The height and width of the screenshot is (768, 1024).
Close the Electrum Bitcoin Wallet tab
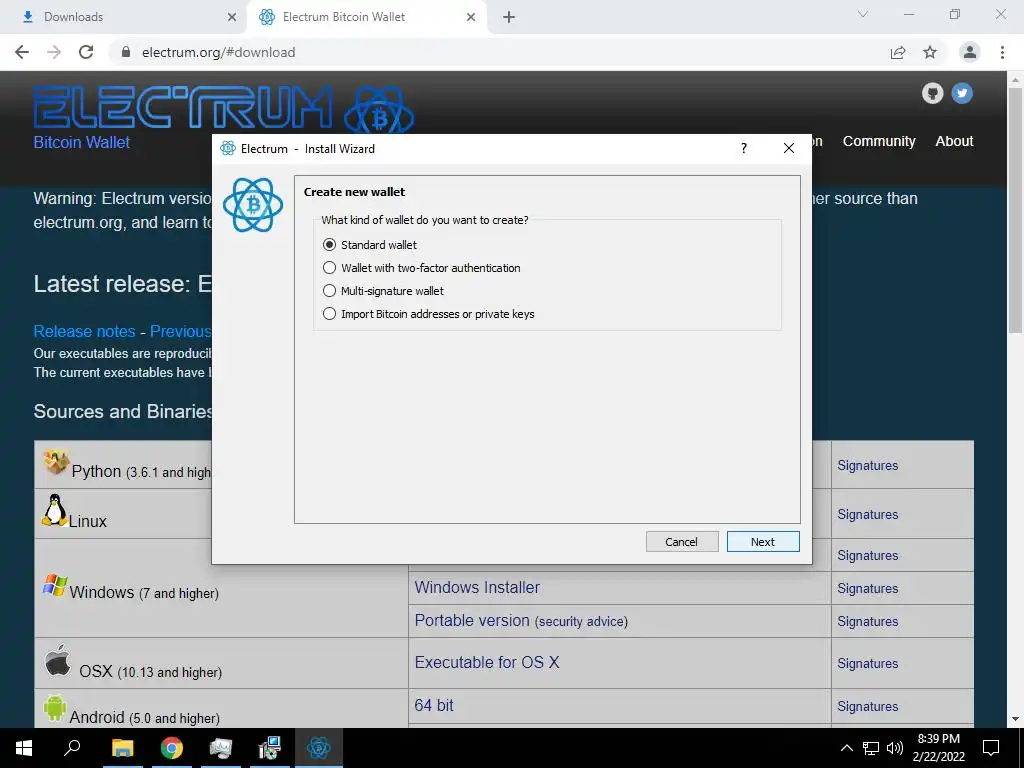coord(471,17)
